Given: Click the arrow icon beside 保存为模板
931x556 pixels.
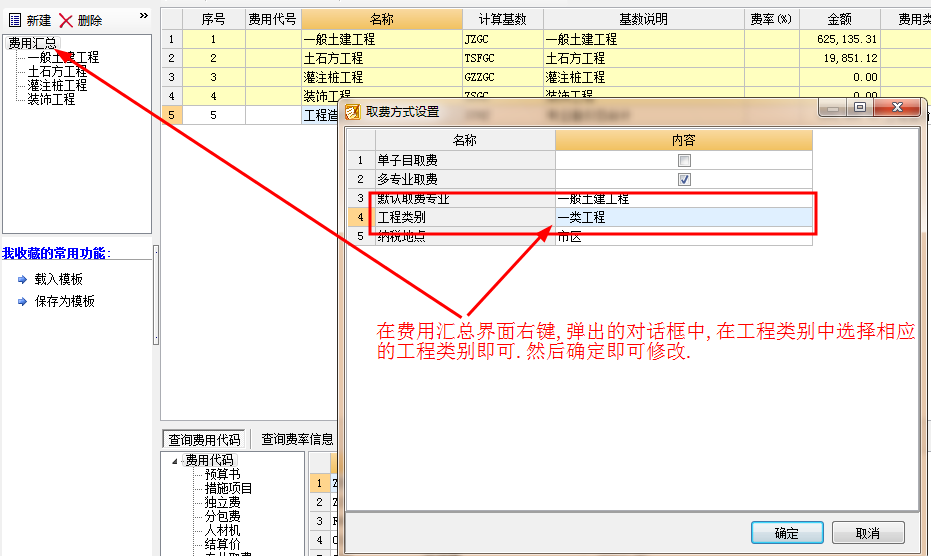Looking at the screenshot, I should [23, 301].
